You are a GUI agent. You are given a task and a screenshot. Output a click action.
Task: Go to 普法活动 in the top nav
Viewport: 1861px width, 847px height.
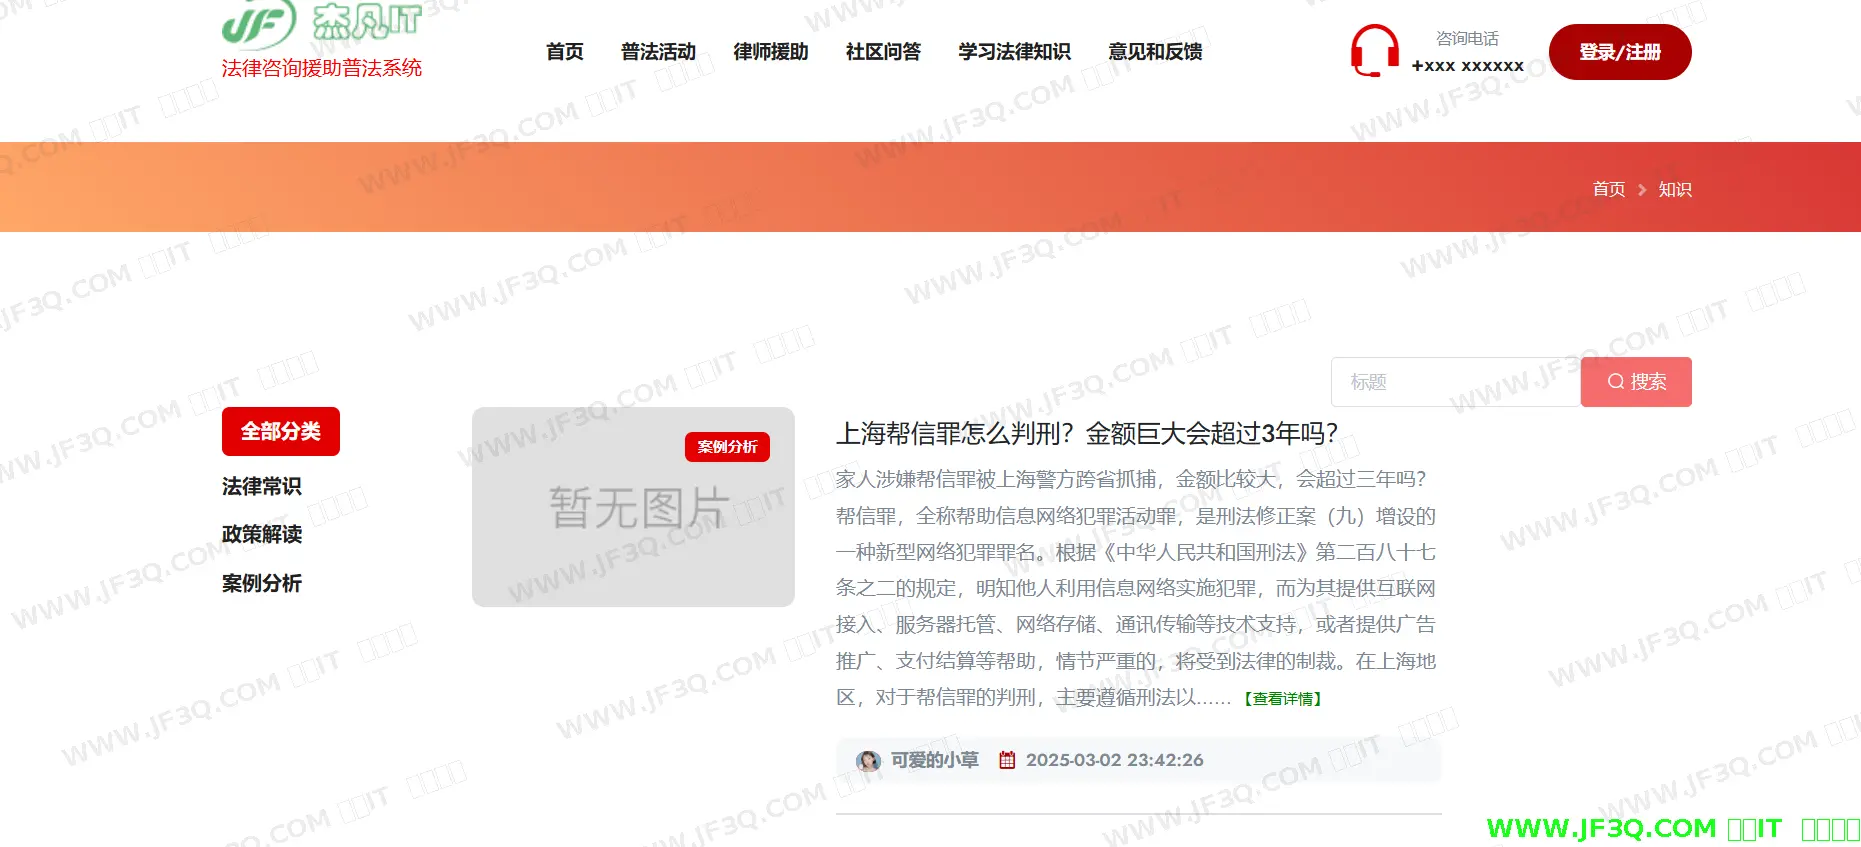point(658,52)
